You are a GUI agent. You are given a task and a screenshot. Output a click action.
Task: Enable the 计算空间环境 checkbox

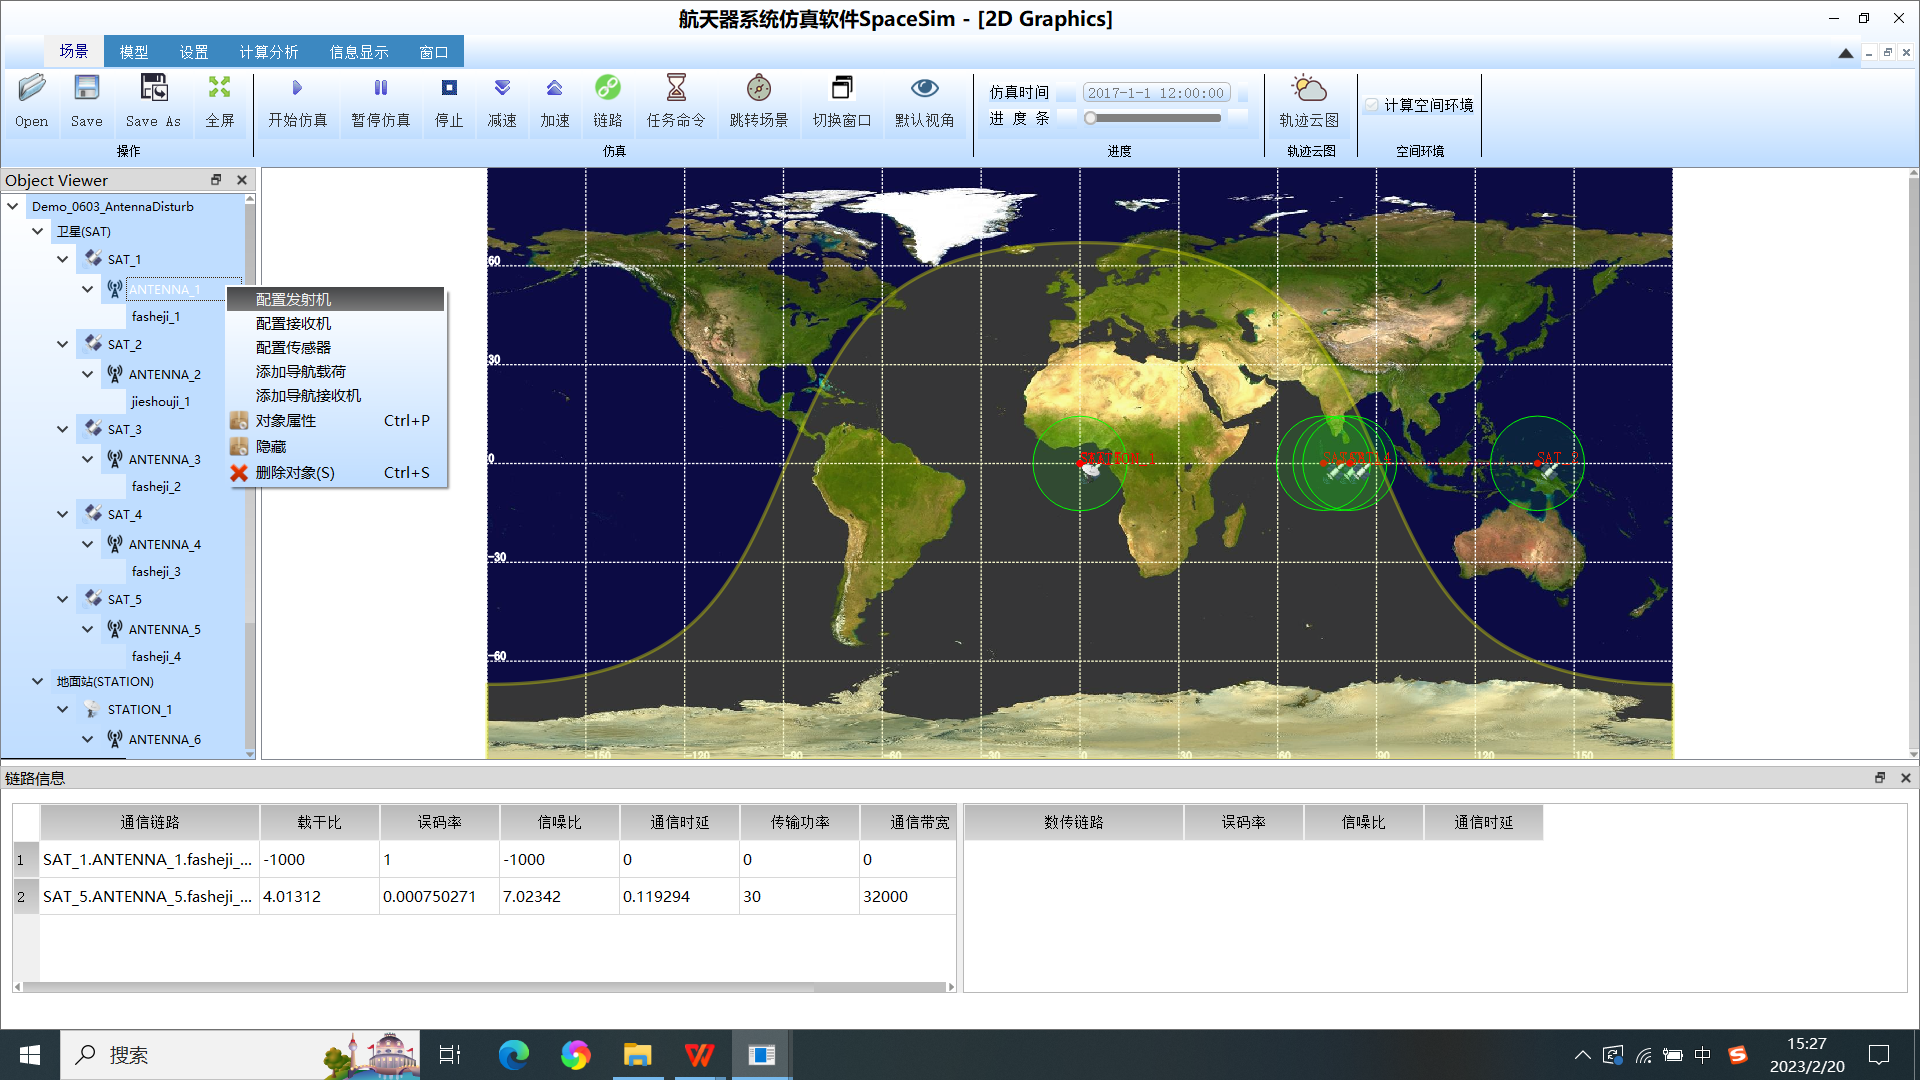click(1372, 105)
